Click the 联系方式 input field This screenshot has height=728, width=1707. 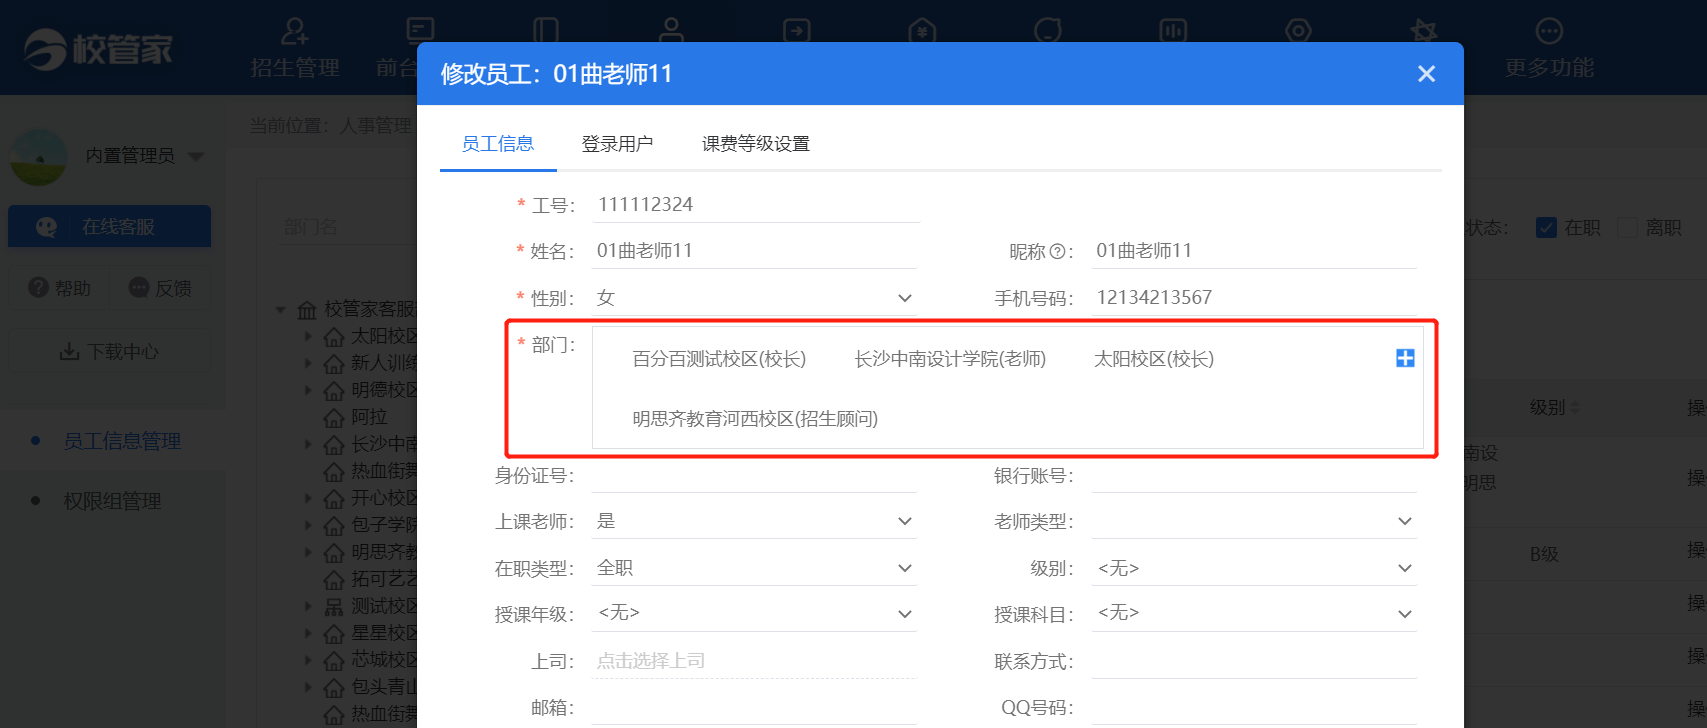click(1254, 661)
